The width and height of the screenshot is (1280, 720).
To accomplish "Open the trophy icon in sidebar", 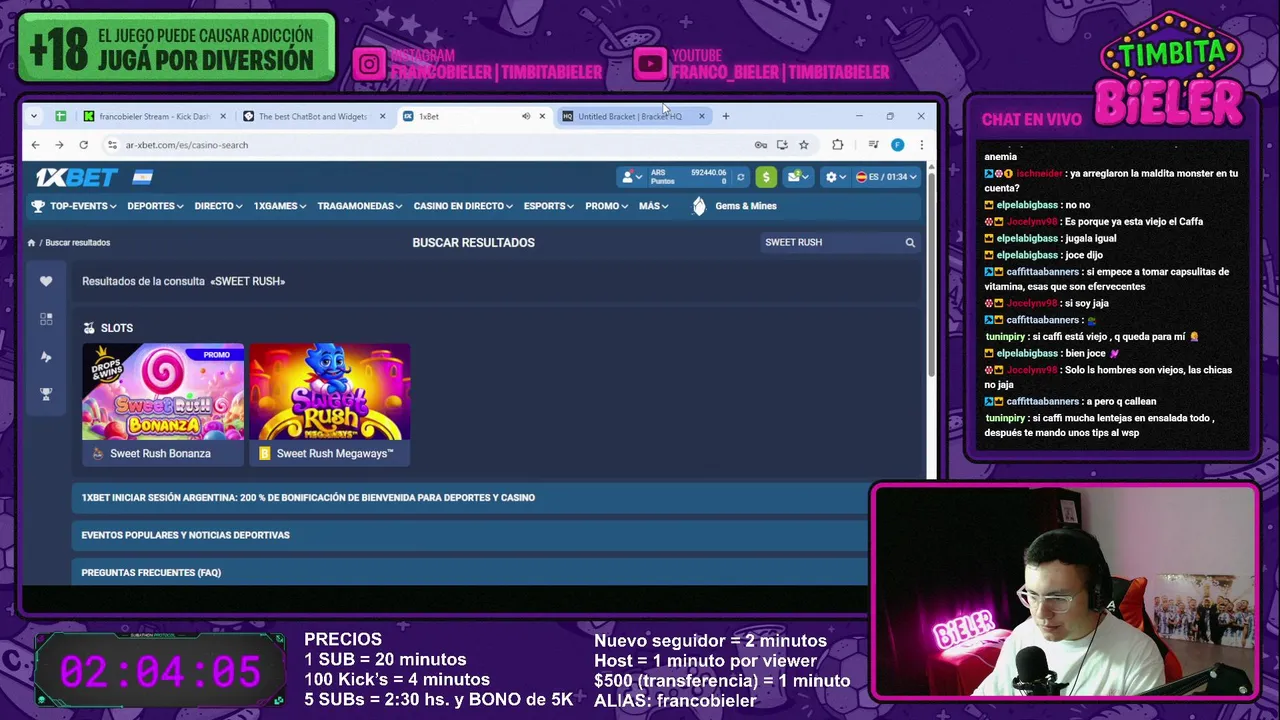I will pos(46,395).
